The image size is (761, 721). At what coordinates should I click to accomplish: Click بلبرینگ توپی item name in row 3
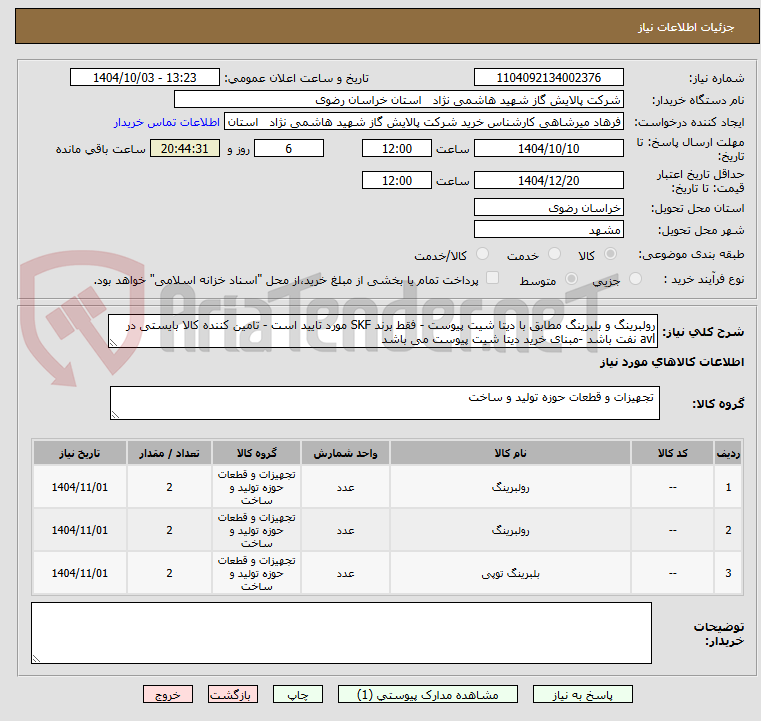(510, 574)
